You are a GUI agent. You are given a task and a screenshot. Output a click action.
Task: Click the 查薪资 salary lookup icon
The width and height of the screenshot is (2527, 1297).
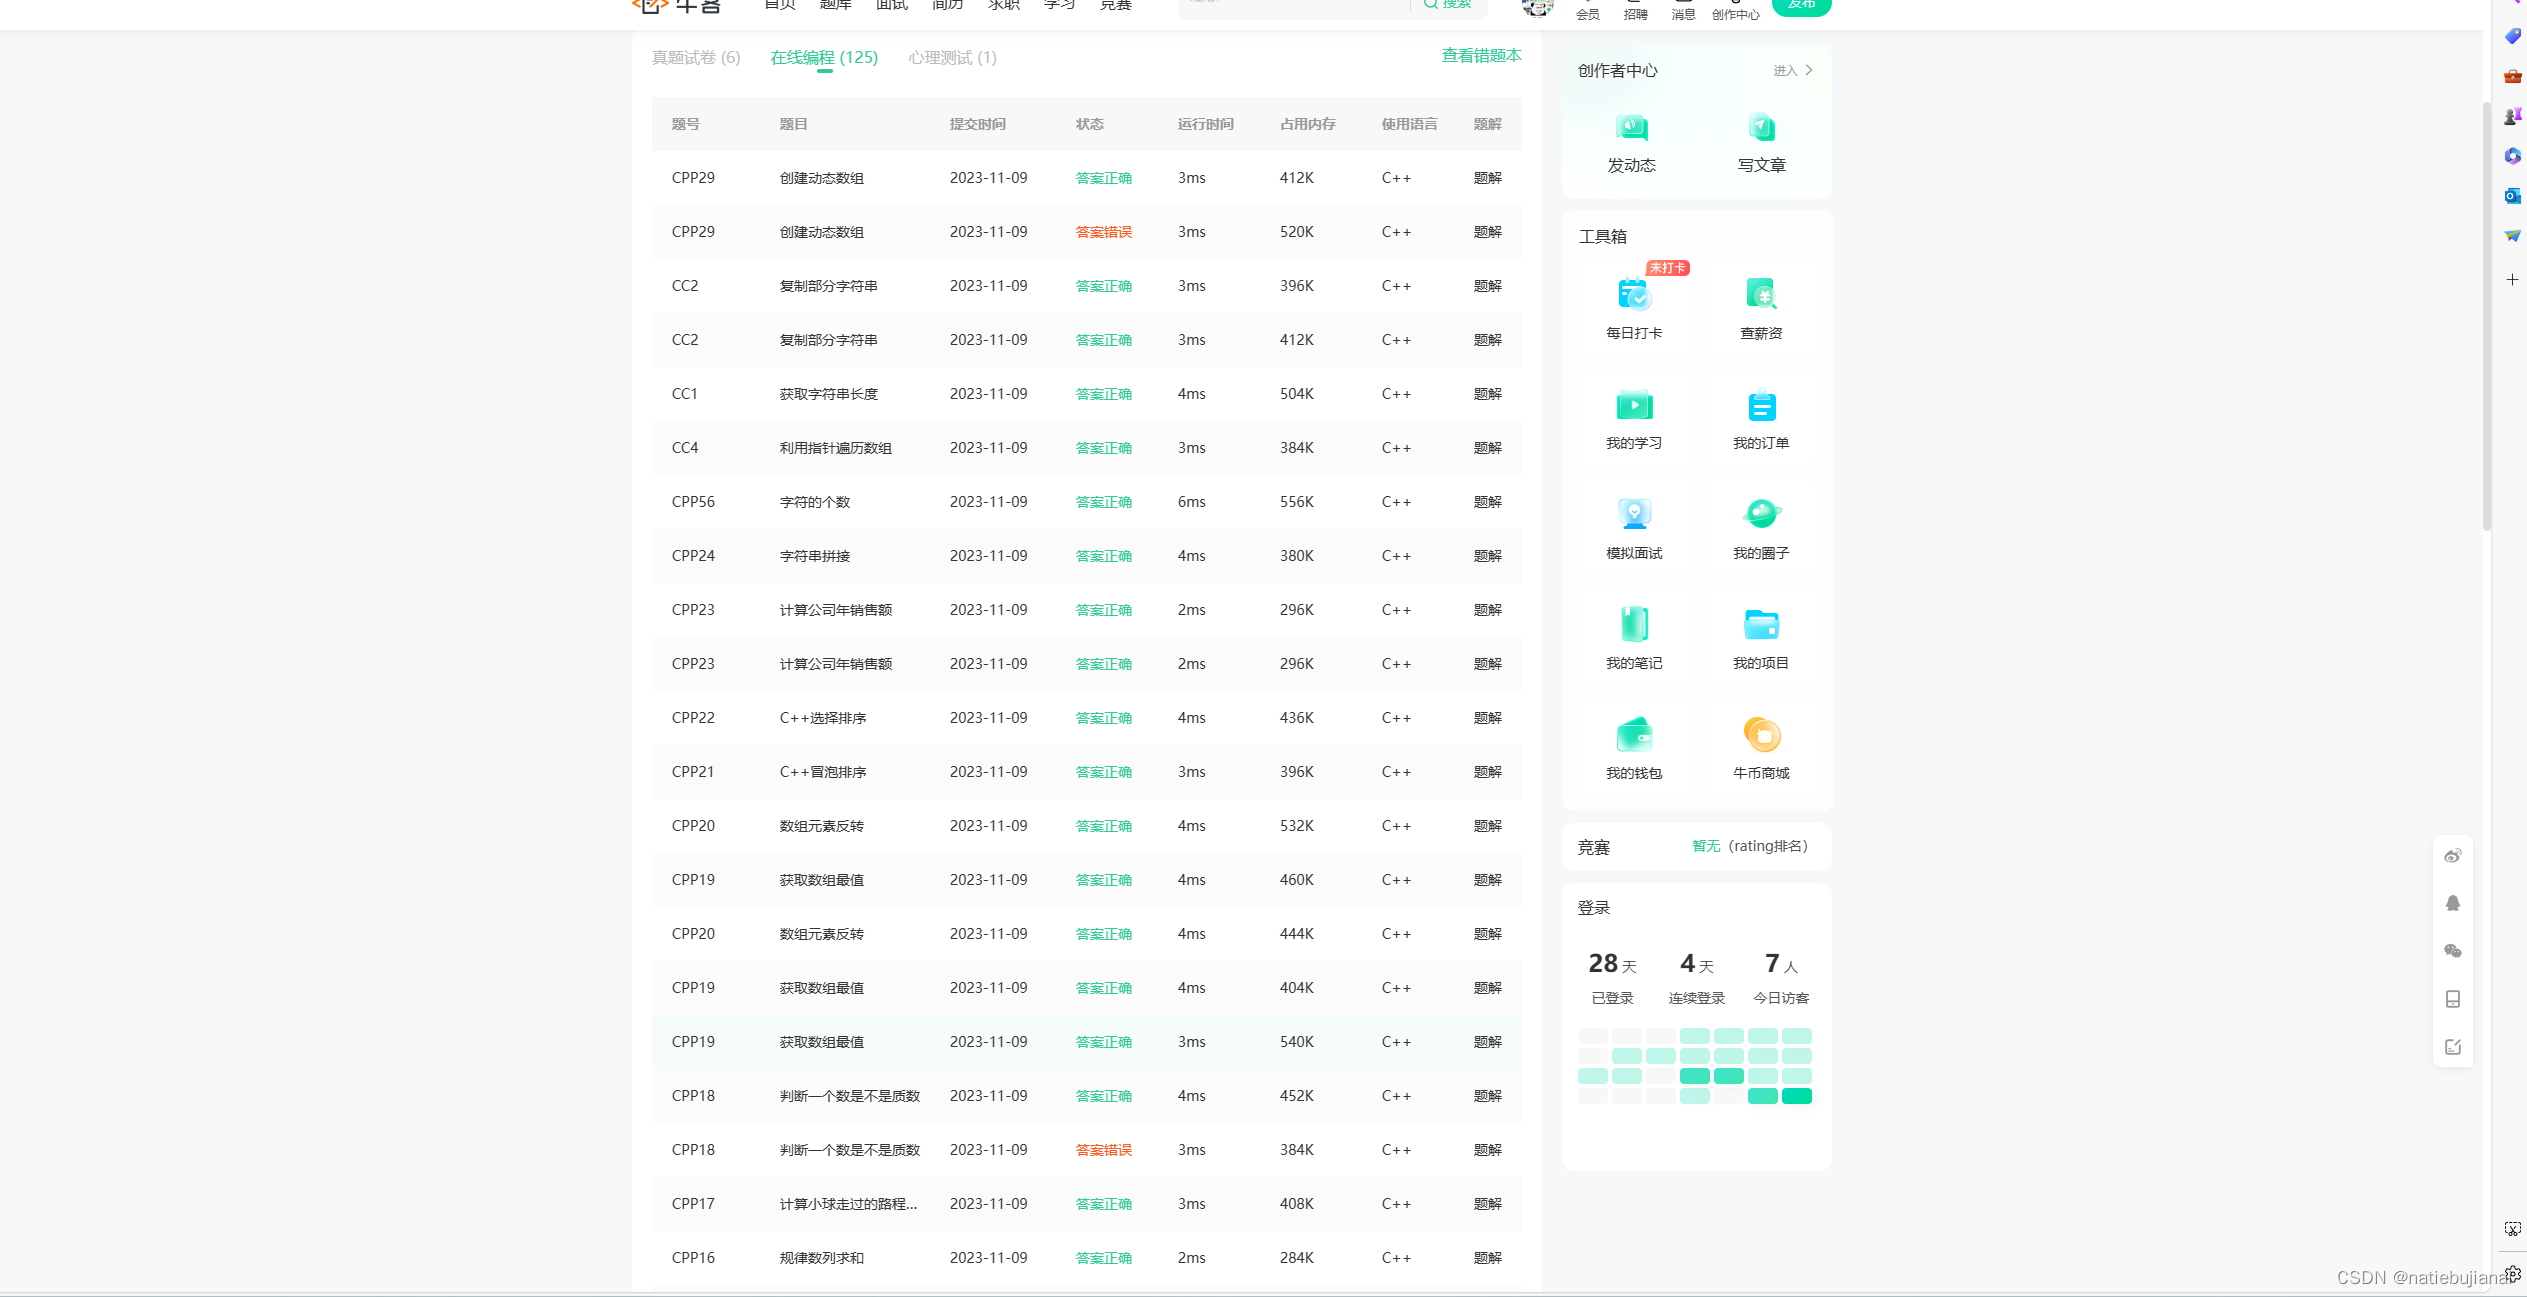[x=1760, y=296]
